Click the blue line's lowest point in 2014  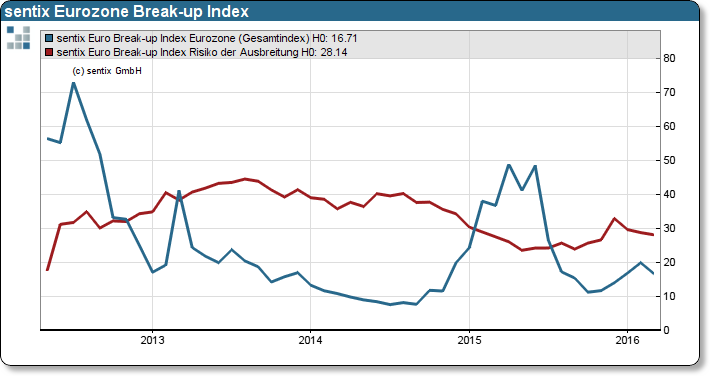[390, 304]
